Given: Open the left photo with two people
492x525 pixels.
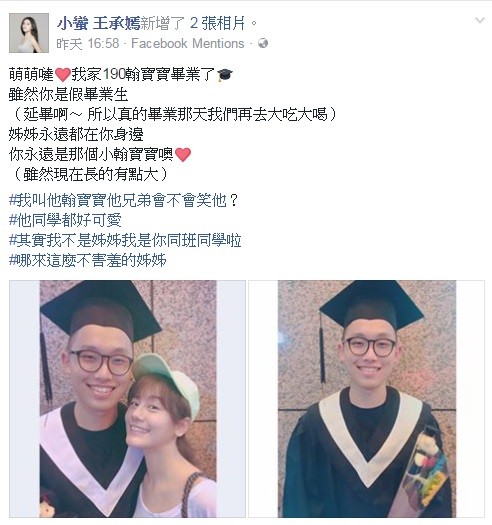Looking at the screenshot, I should 128,399.
